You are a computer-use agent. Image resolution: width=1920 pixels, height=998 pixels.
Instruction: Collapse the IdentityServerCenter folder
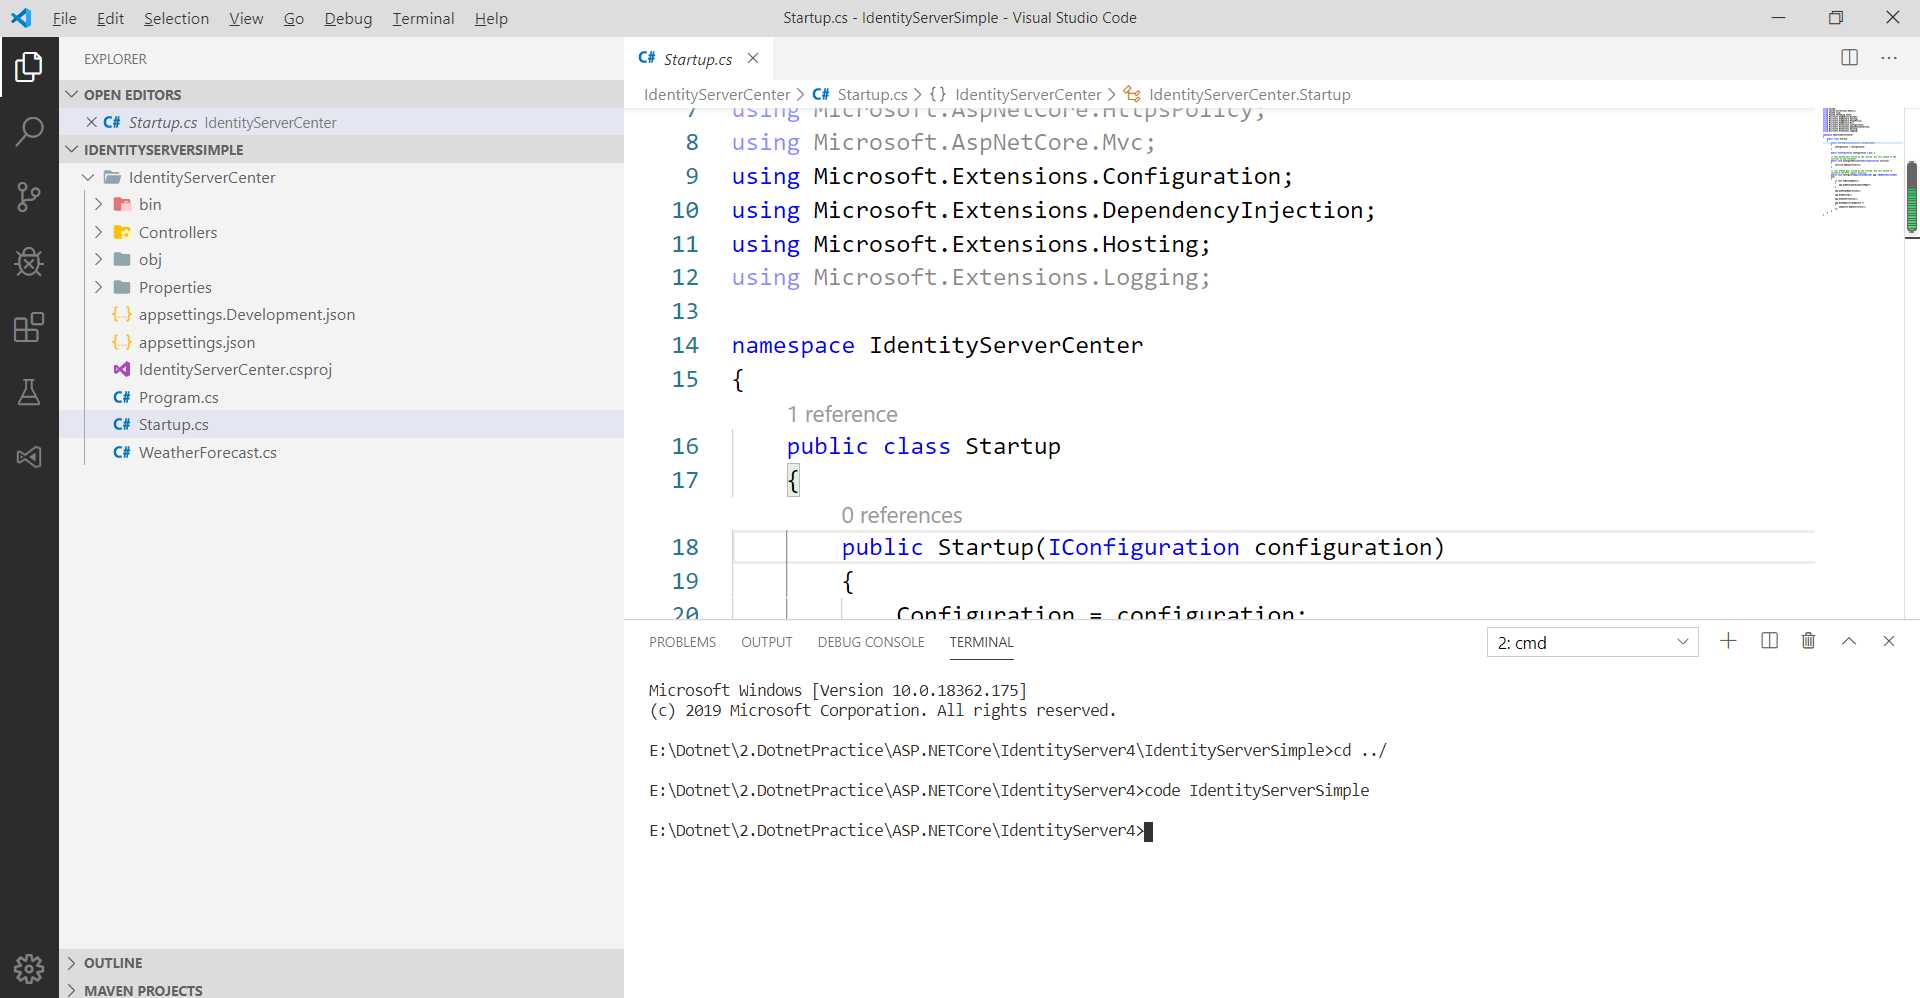[x=88, y=177]
